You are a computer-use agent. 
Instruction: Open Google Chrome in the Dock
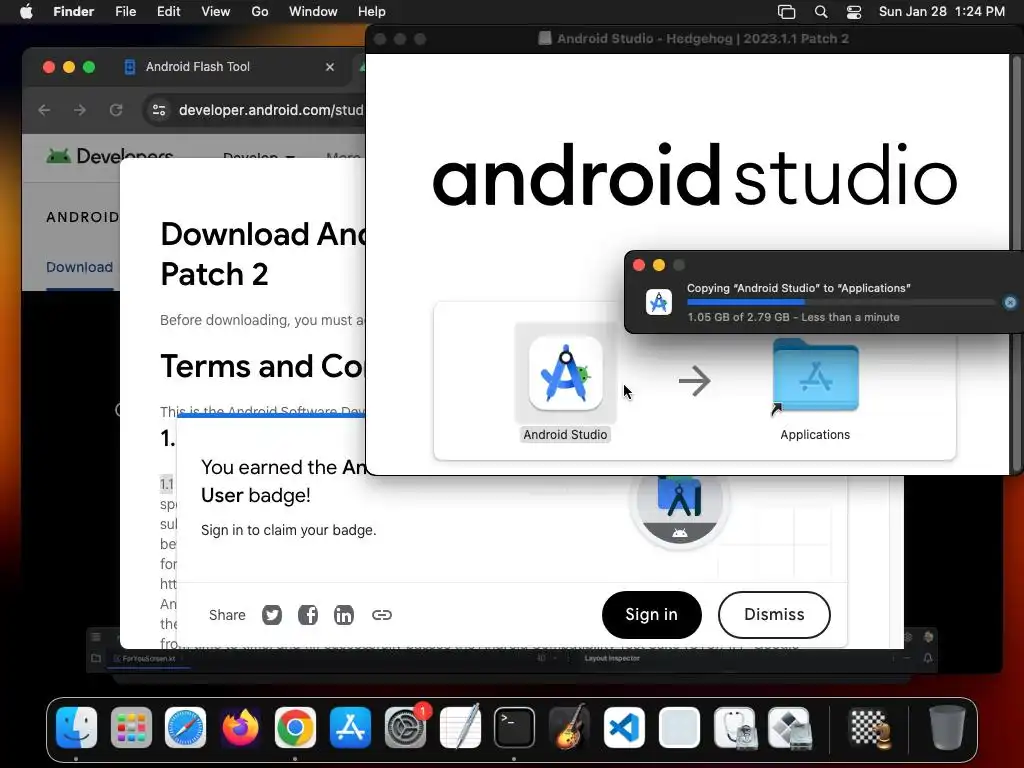point(295,727)
